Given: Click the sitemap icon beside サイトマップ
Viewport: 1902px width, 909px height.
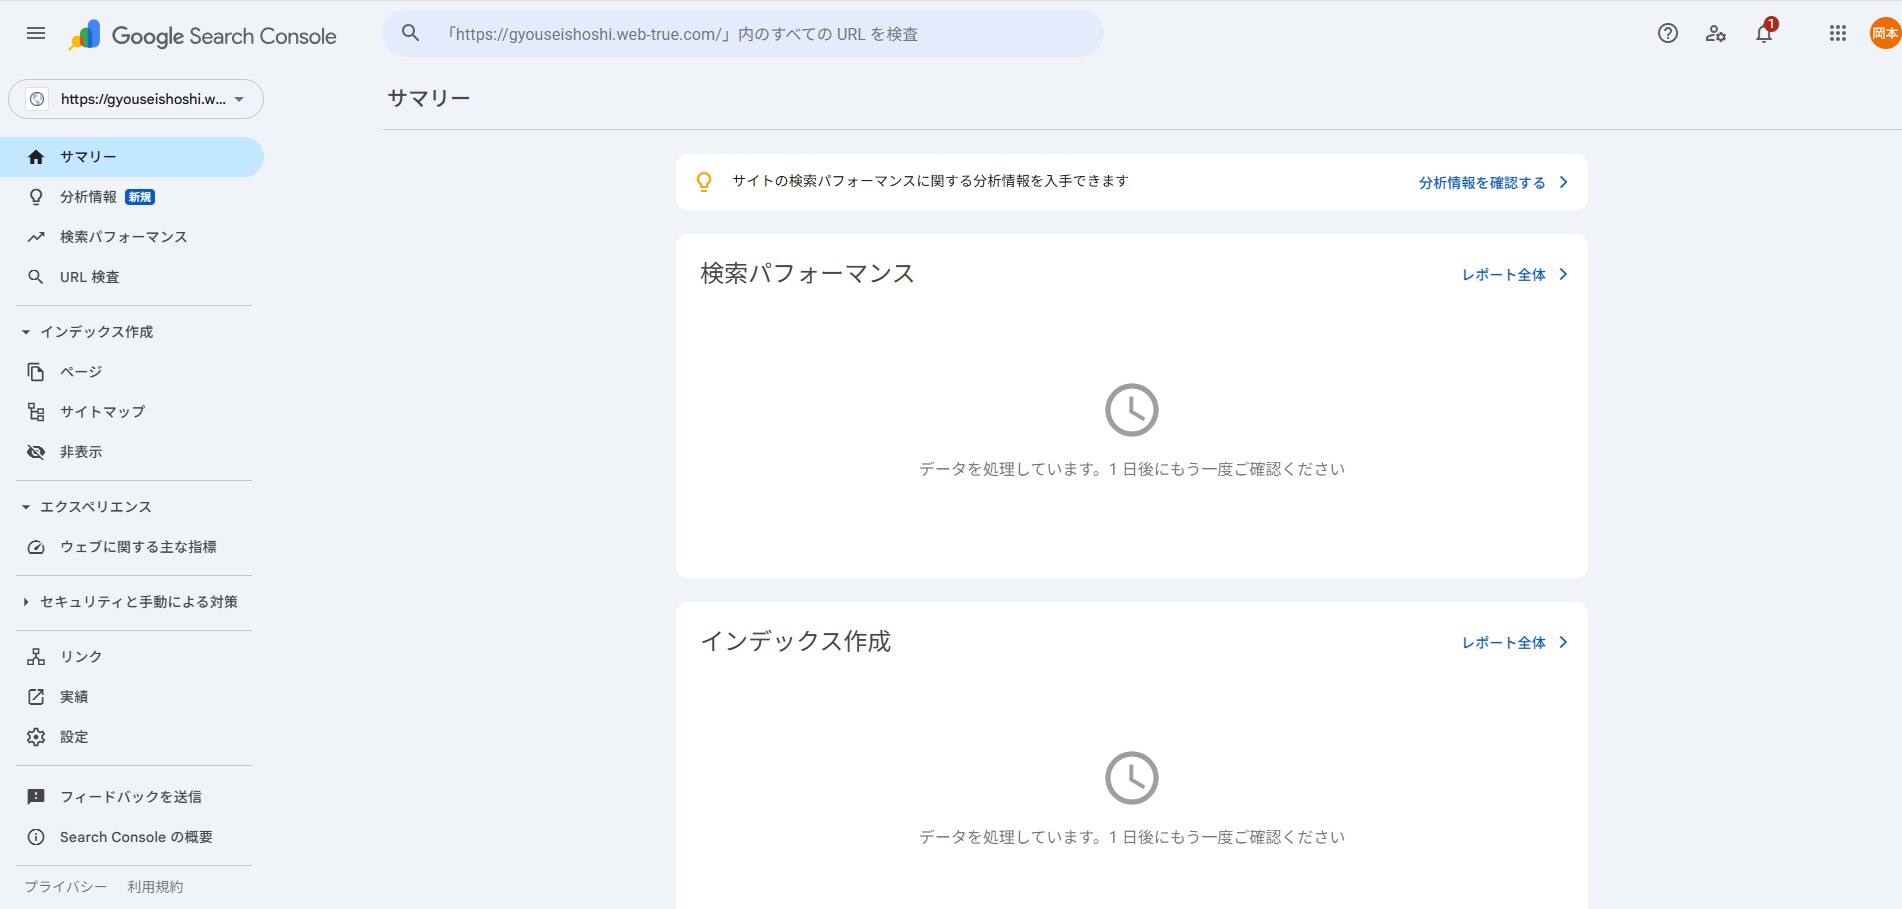Looking at the screenshot, I should 36,412.
